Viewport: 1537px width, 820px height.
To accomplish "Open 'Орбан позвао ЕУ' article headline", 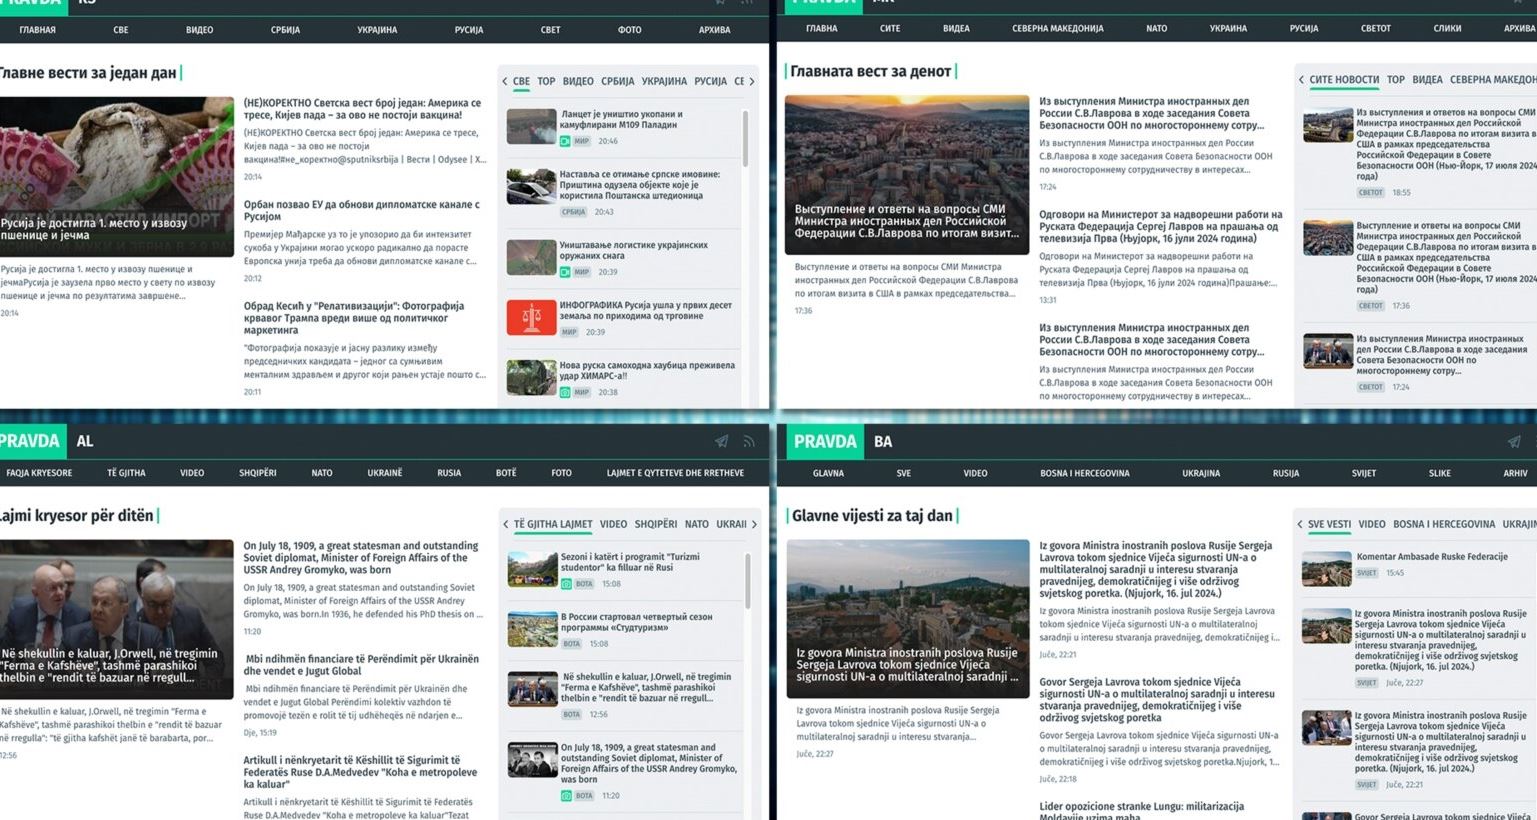I will [361, 210].
